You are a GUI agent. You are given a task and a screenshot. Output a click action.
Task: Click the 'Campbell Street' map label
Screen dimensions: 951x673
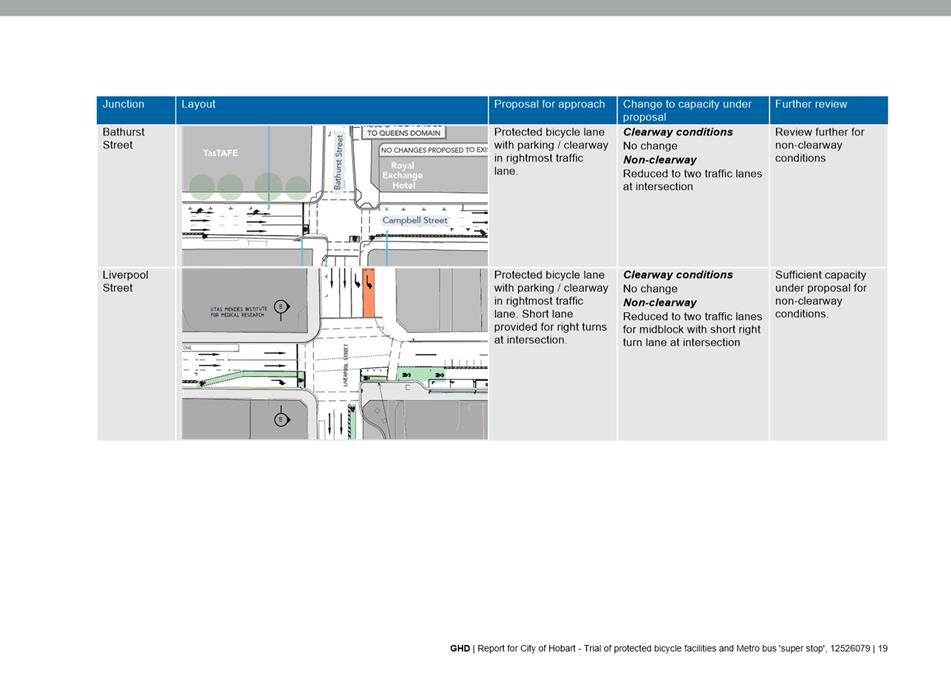415,220
